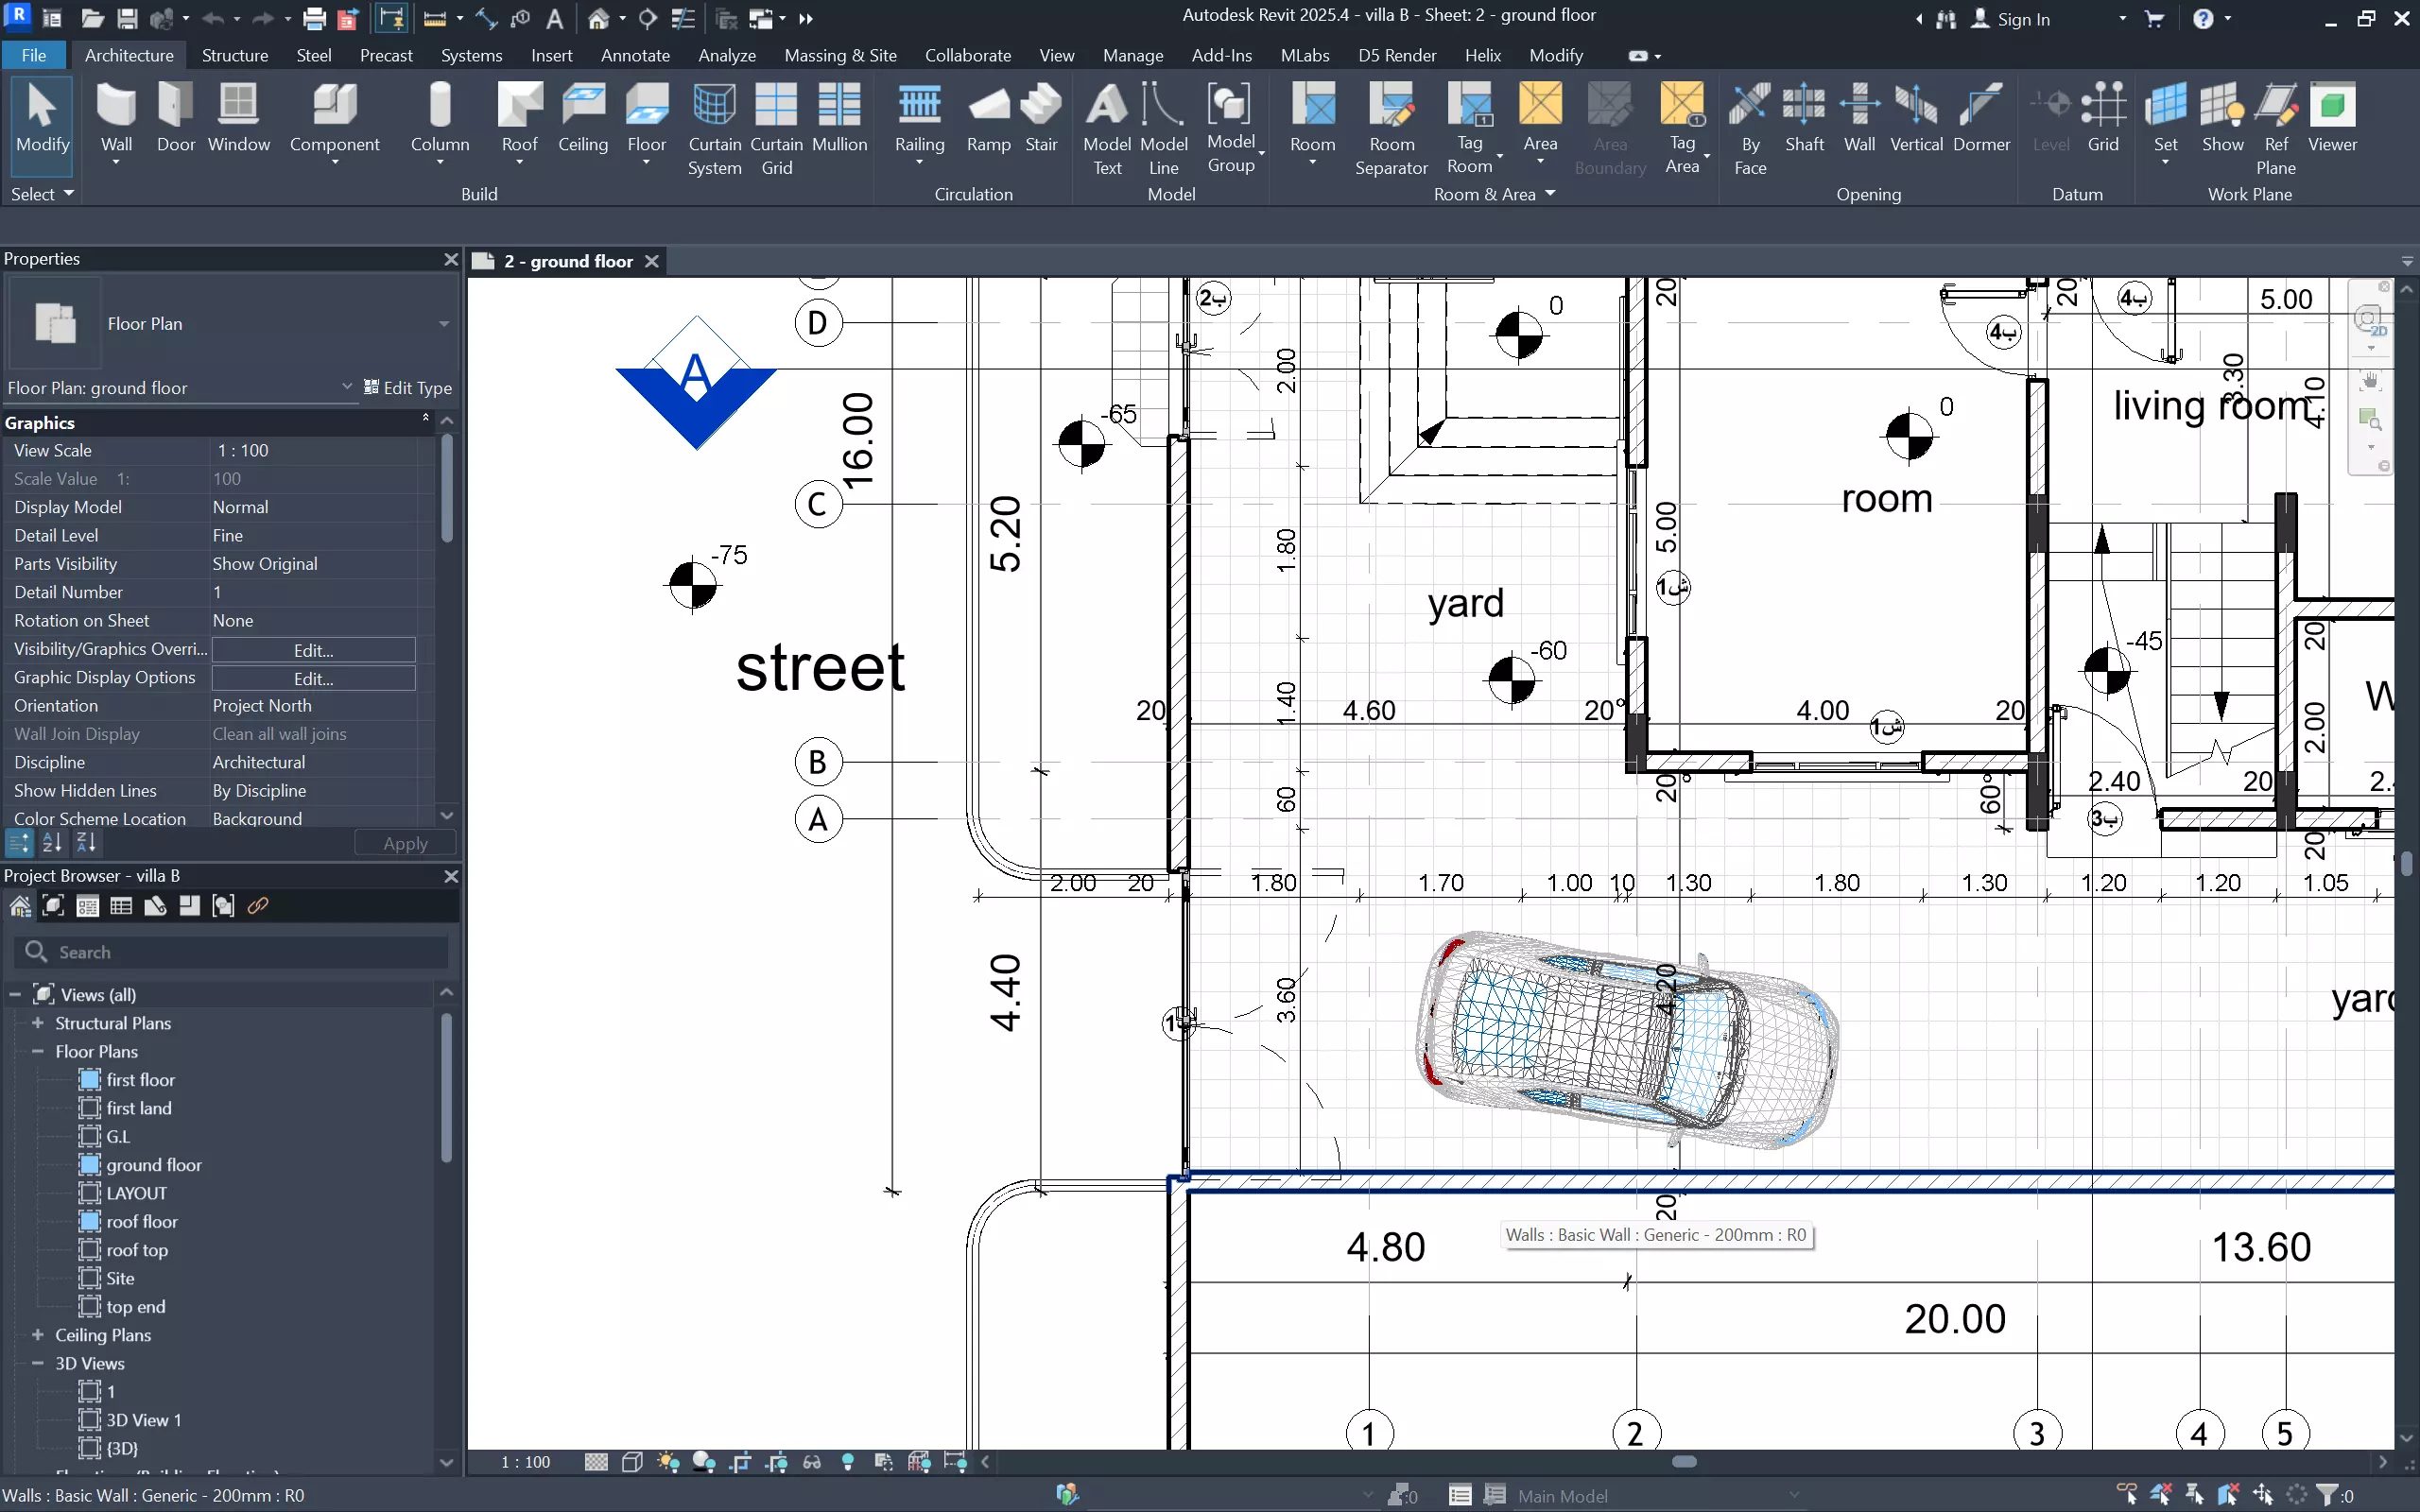Toggle Shadows in view control bar
Screen dimensions: 2420x1512
704,1462
